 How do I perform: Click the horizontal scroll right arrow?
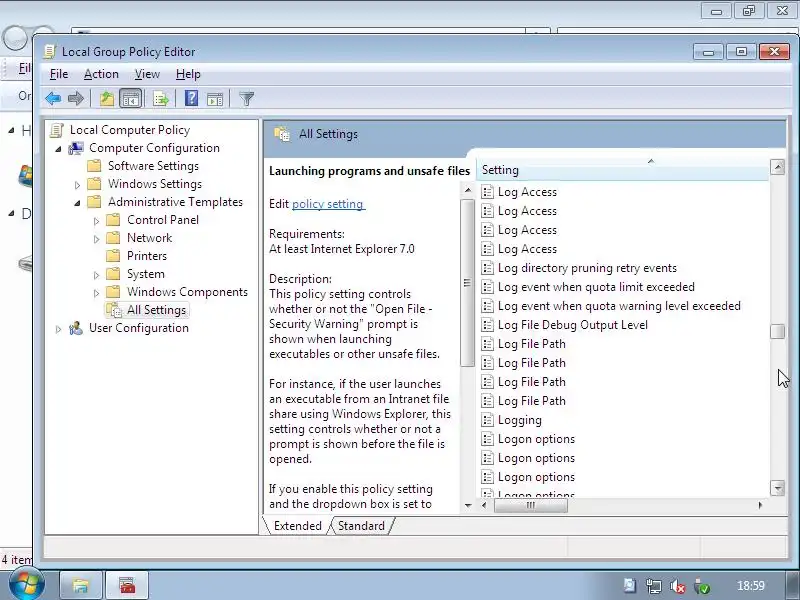pos(761,505)
